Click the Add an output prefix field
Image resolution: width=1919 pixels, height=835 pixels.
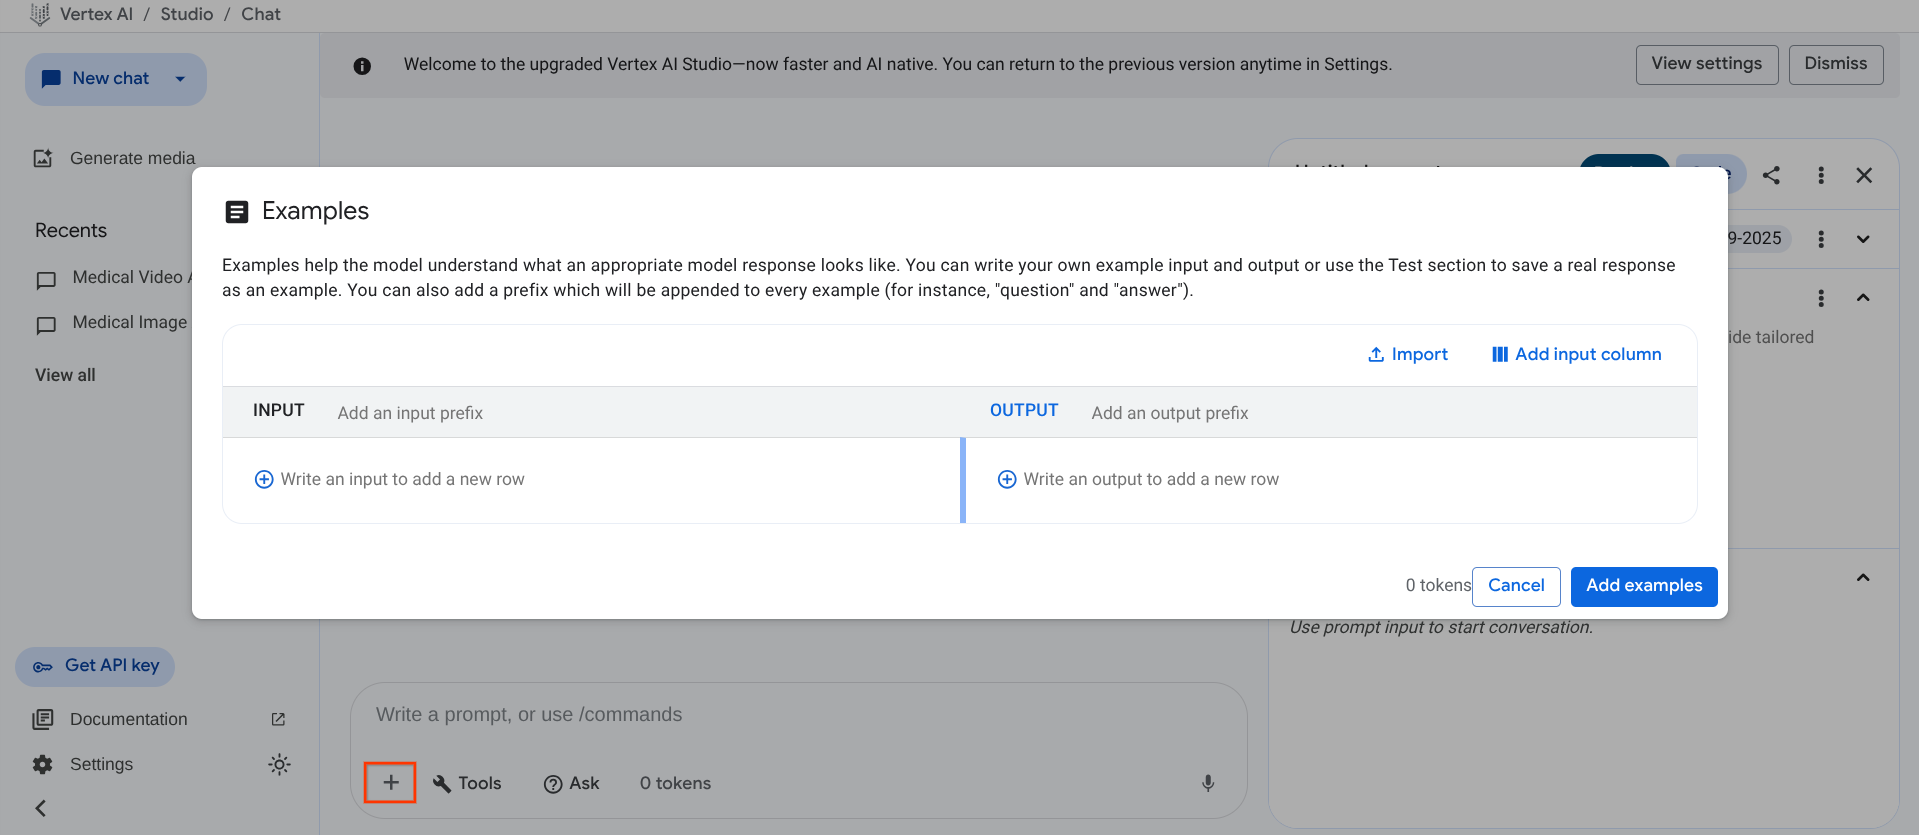(x=1169, y=413)
